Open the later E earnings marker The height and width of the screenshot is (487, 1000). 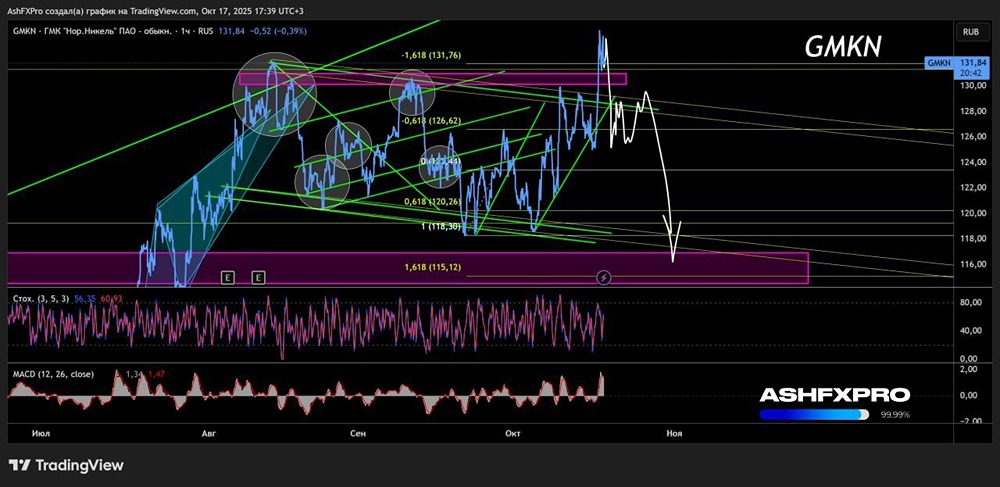[x=258, y=277]
